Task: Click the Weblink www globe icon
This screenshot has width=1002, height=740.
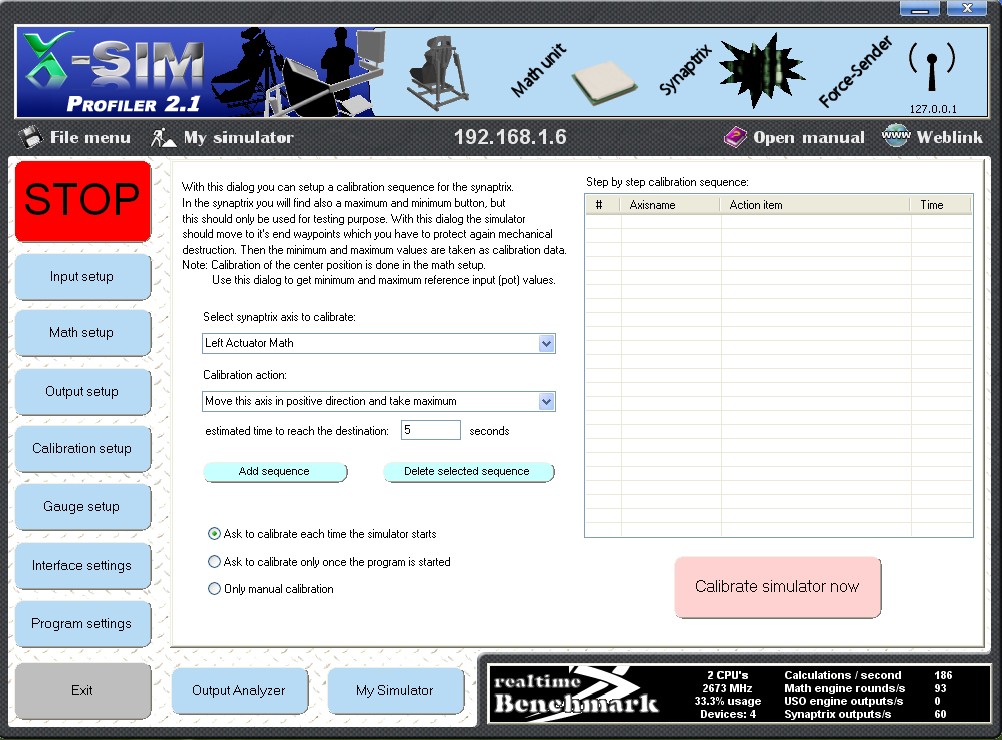Action: [895, 135]
